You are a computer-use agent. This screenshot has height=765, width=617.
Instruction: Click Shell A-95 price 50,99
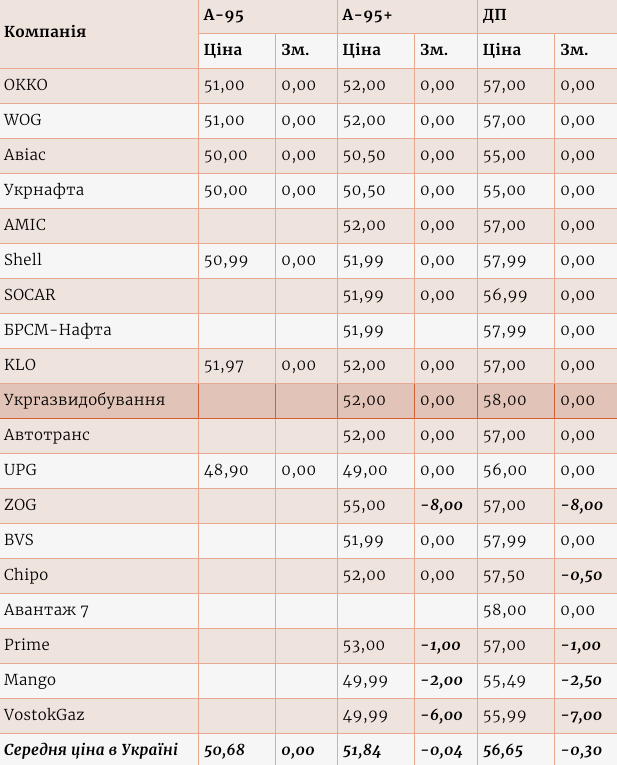point(237,261)
